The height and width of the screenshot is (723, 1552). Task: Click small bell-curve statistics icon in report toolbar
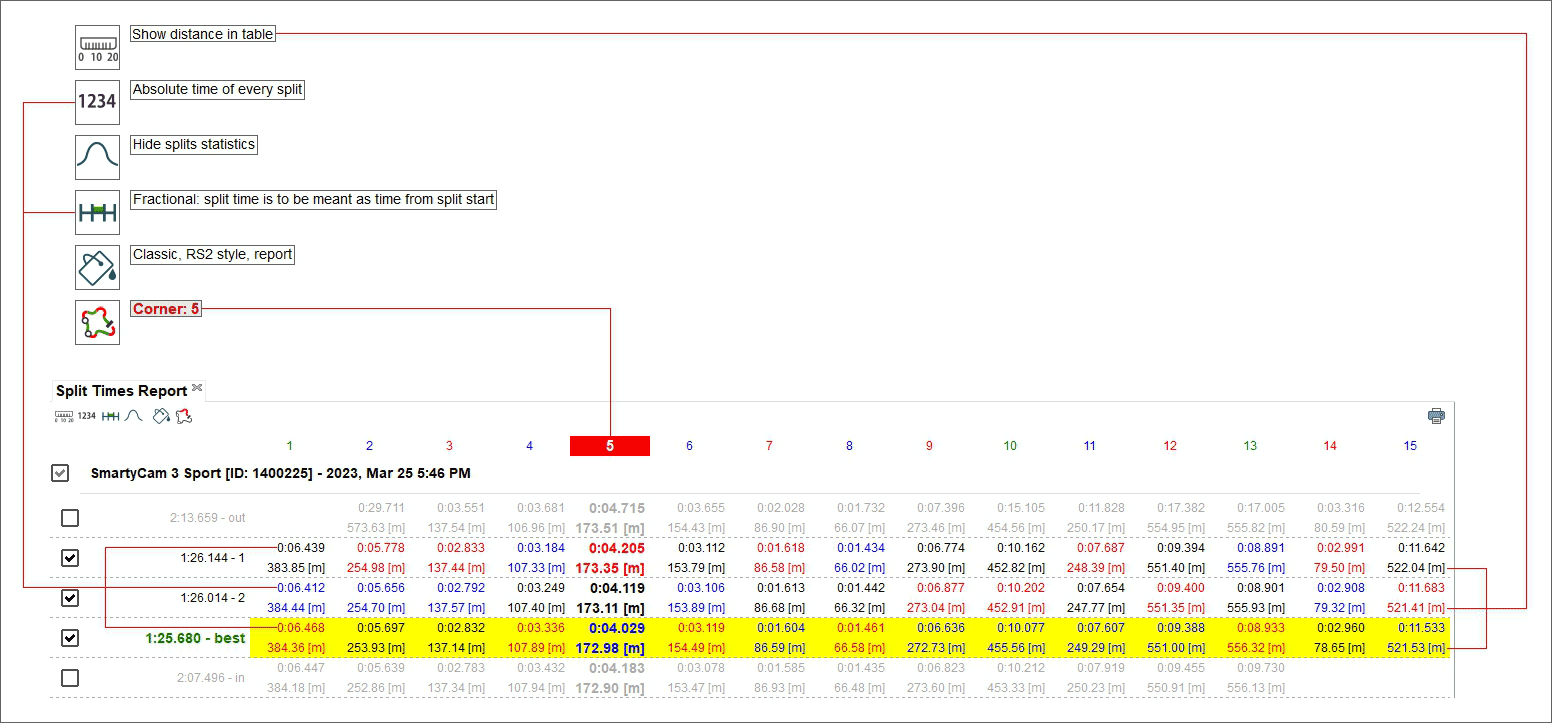(x=133, y=416)
